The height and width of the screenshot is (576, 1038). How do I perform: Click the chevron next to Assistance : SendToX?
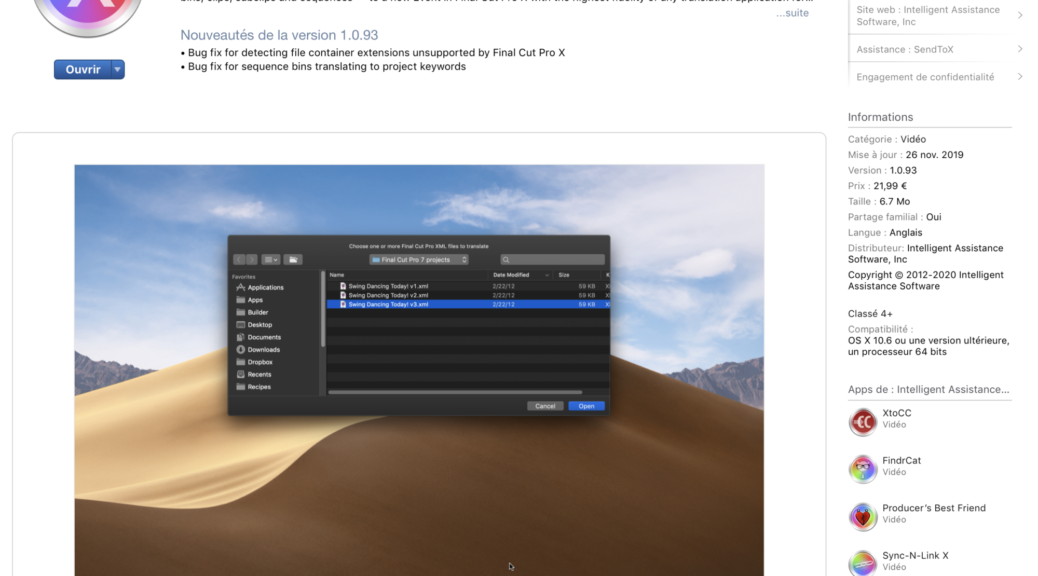coord(1019,49)
